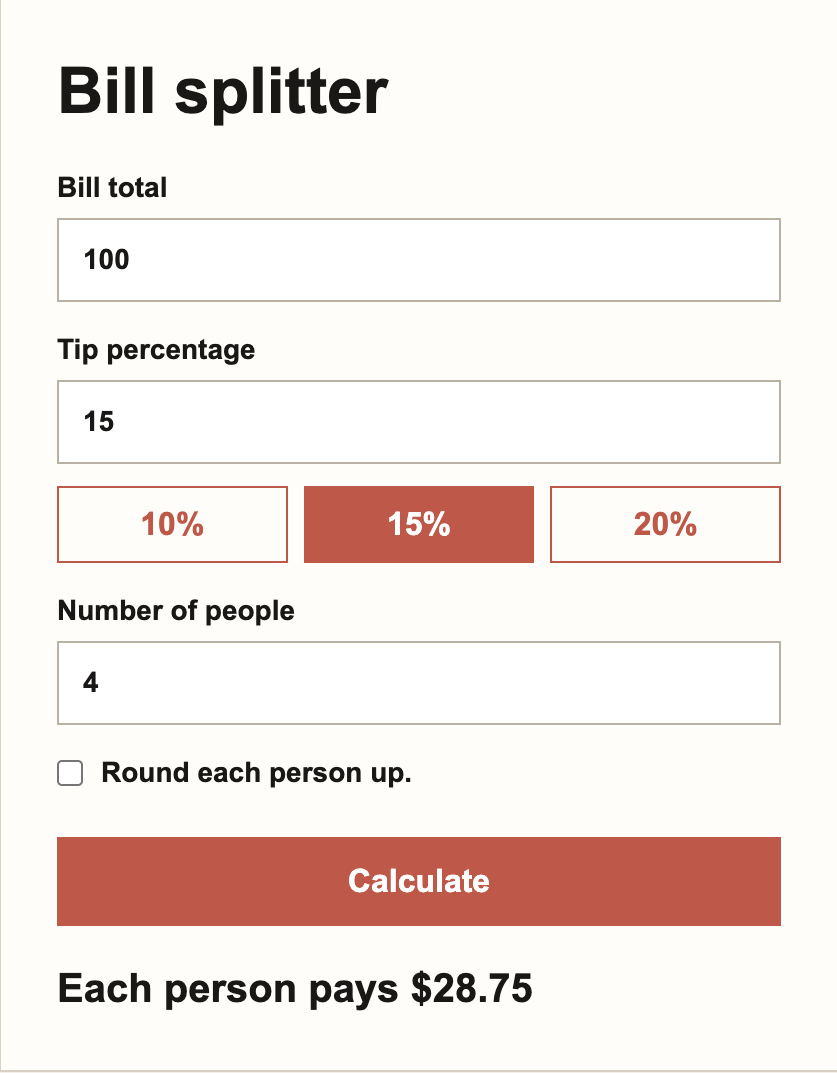The width and height of the screenshot is (837, 1073).
Task: Click the '15%' text on the filled preset
Action: pyautogui.click(x=419, y=525)
